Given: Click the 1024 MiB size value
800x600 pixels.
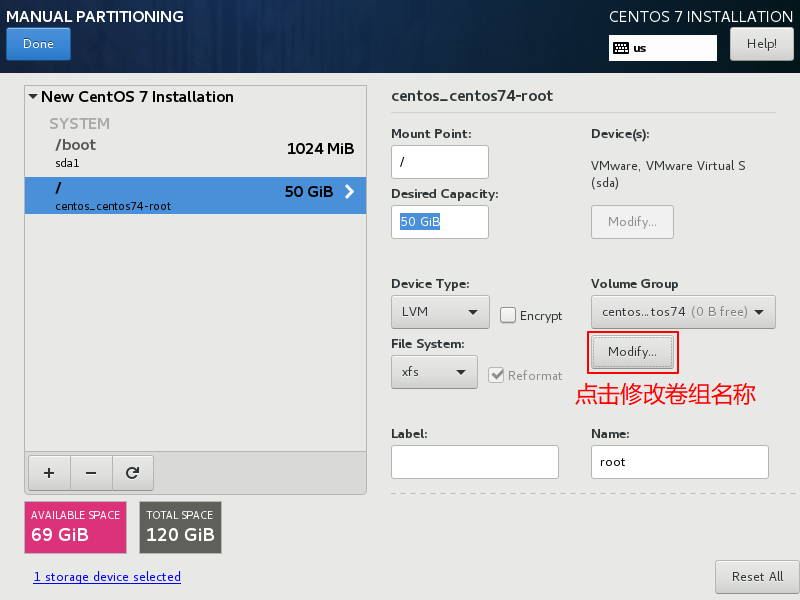Looking at the screenshot, I should (x=320, y=148).
